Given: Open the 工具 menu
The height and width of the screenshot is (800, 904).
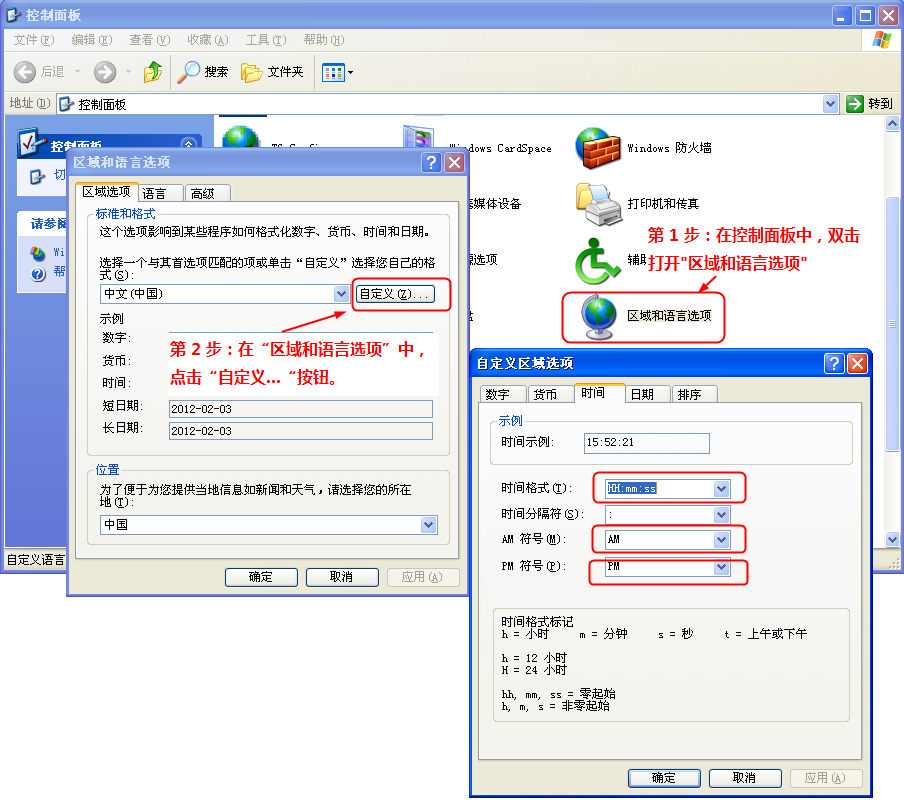Looking at the screenshot, I should point(265,40).
